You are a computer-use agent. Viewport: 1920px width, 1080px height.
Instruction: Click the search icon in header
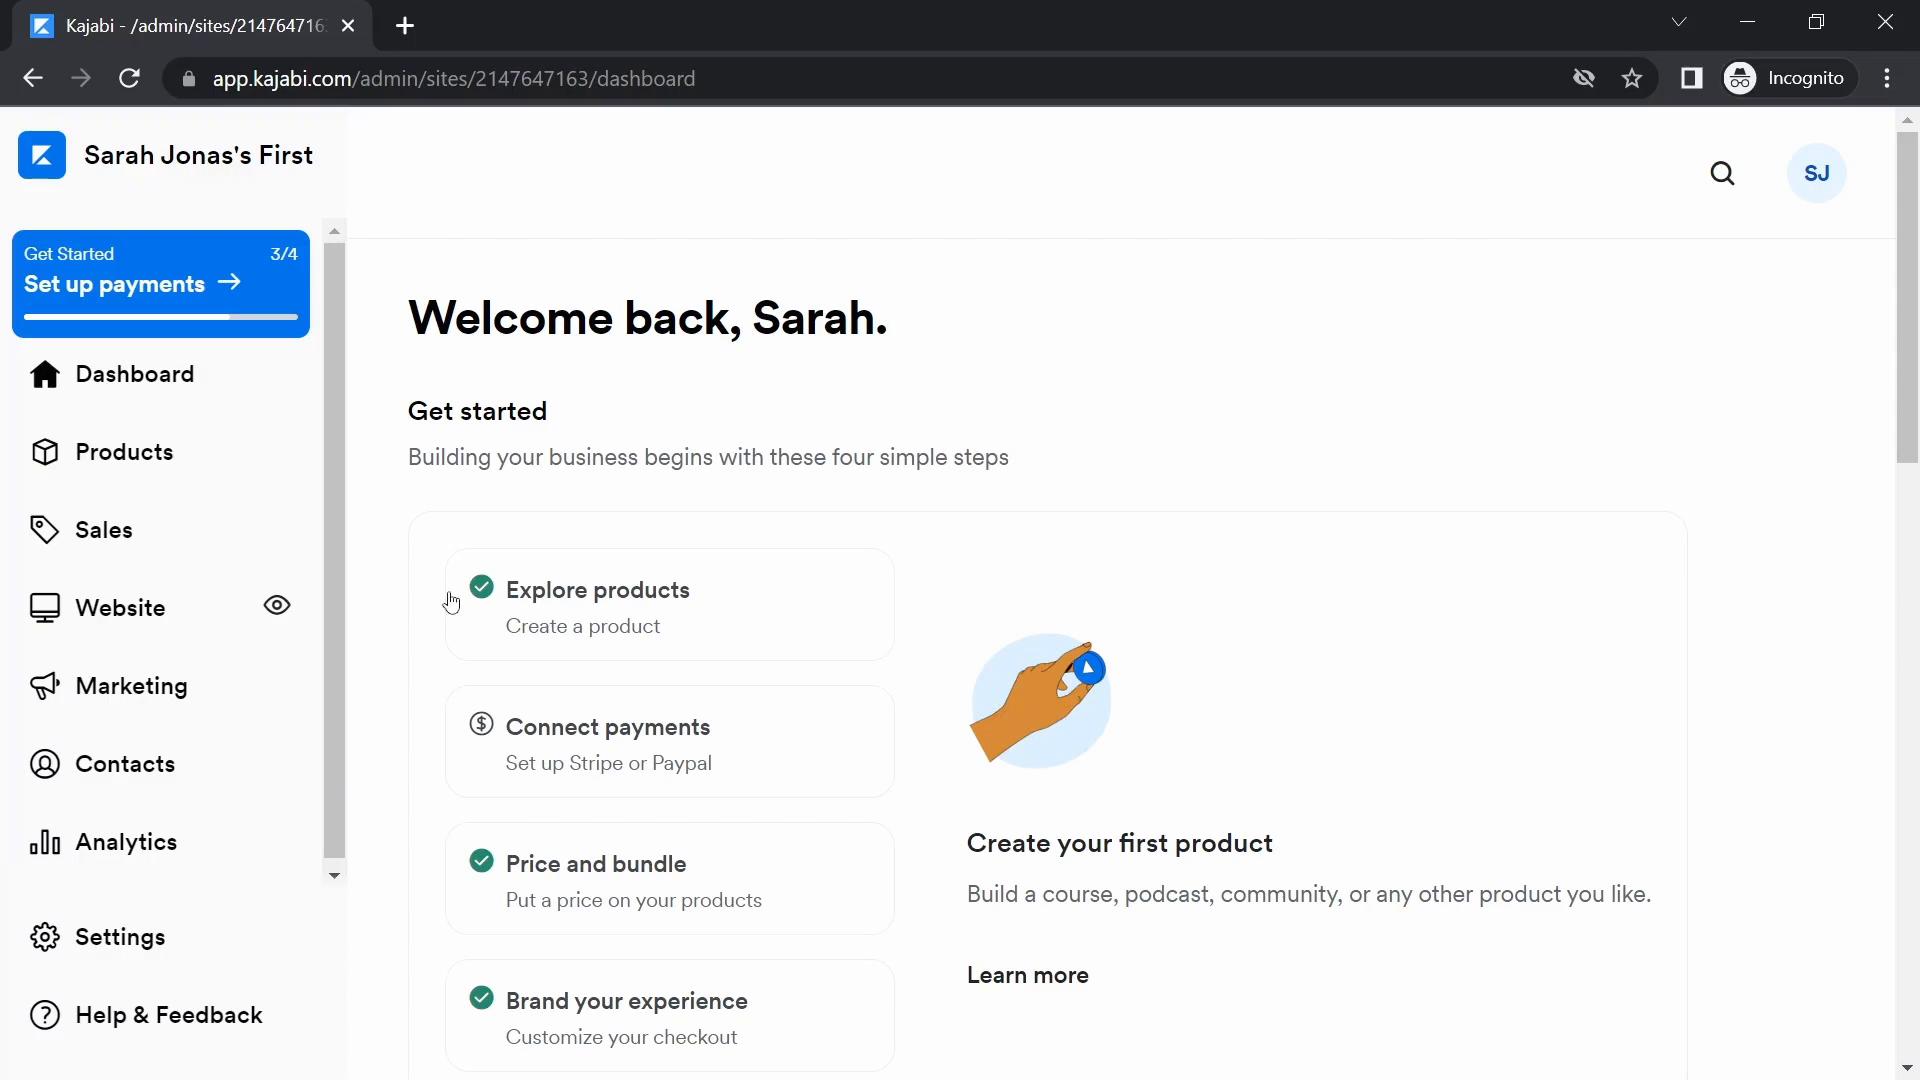pyautogui.click(x=1722, y=173)
